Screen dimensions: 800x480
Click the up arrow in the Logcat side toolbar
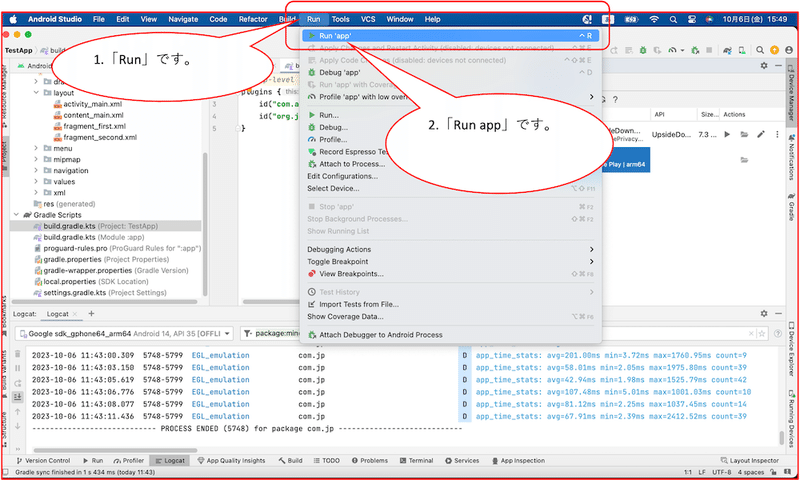[x=17, y=412]
